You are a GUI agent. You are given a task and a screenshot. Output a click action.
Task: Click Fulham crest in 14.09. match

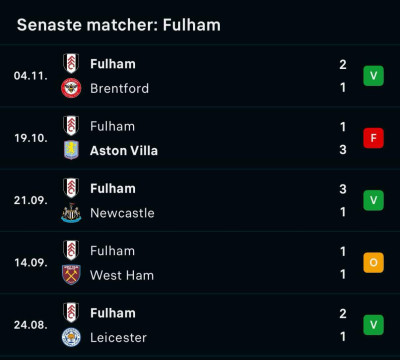click(71, 250)
